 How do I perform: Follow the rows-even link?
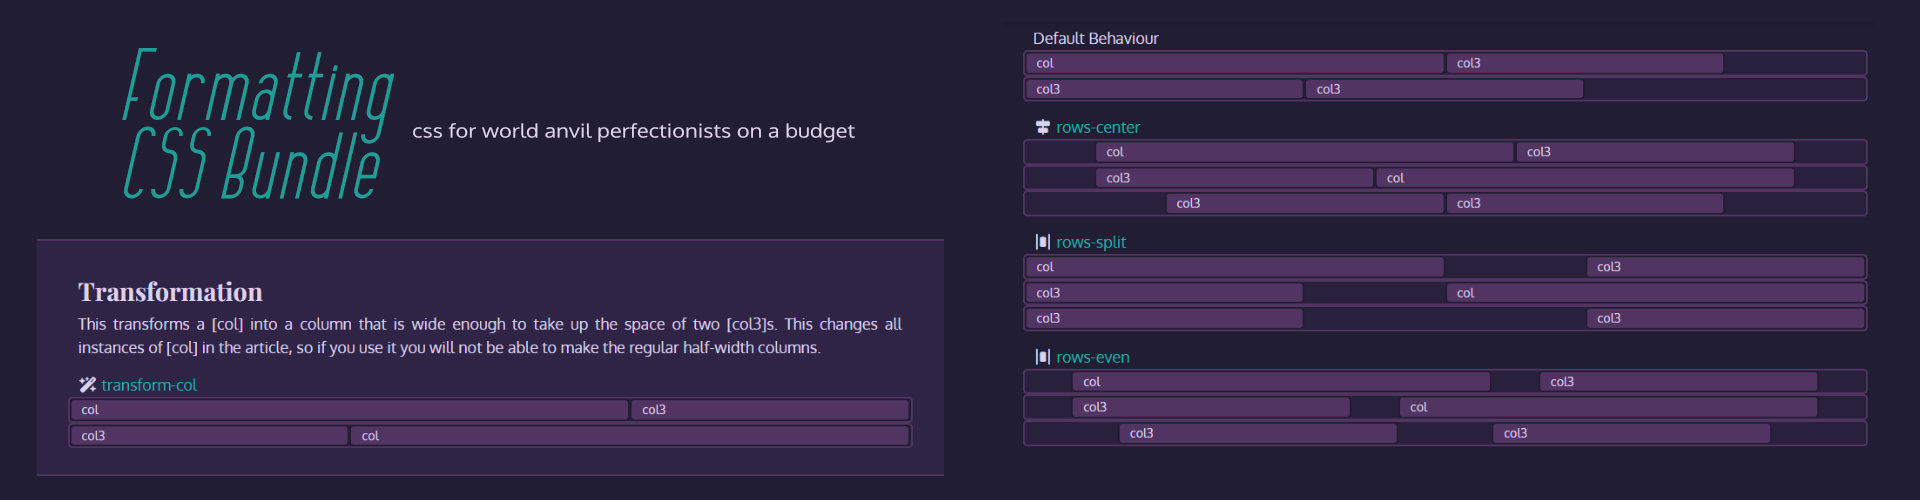pos(1092,357)
